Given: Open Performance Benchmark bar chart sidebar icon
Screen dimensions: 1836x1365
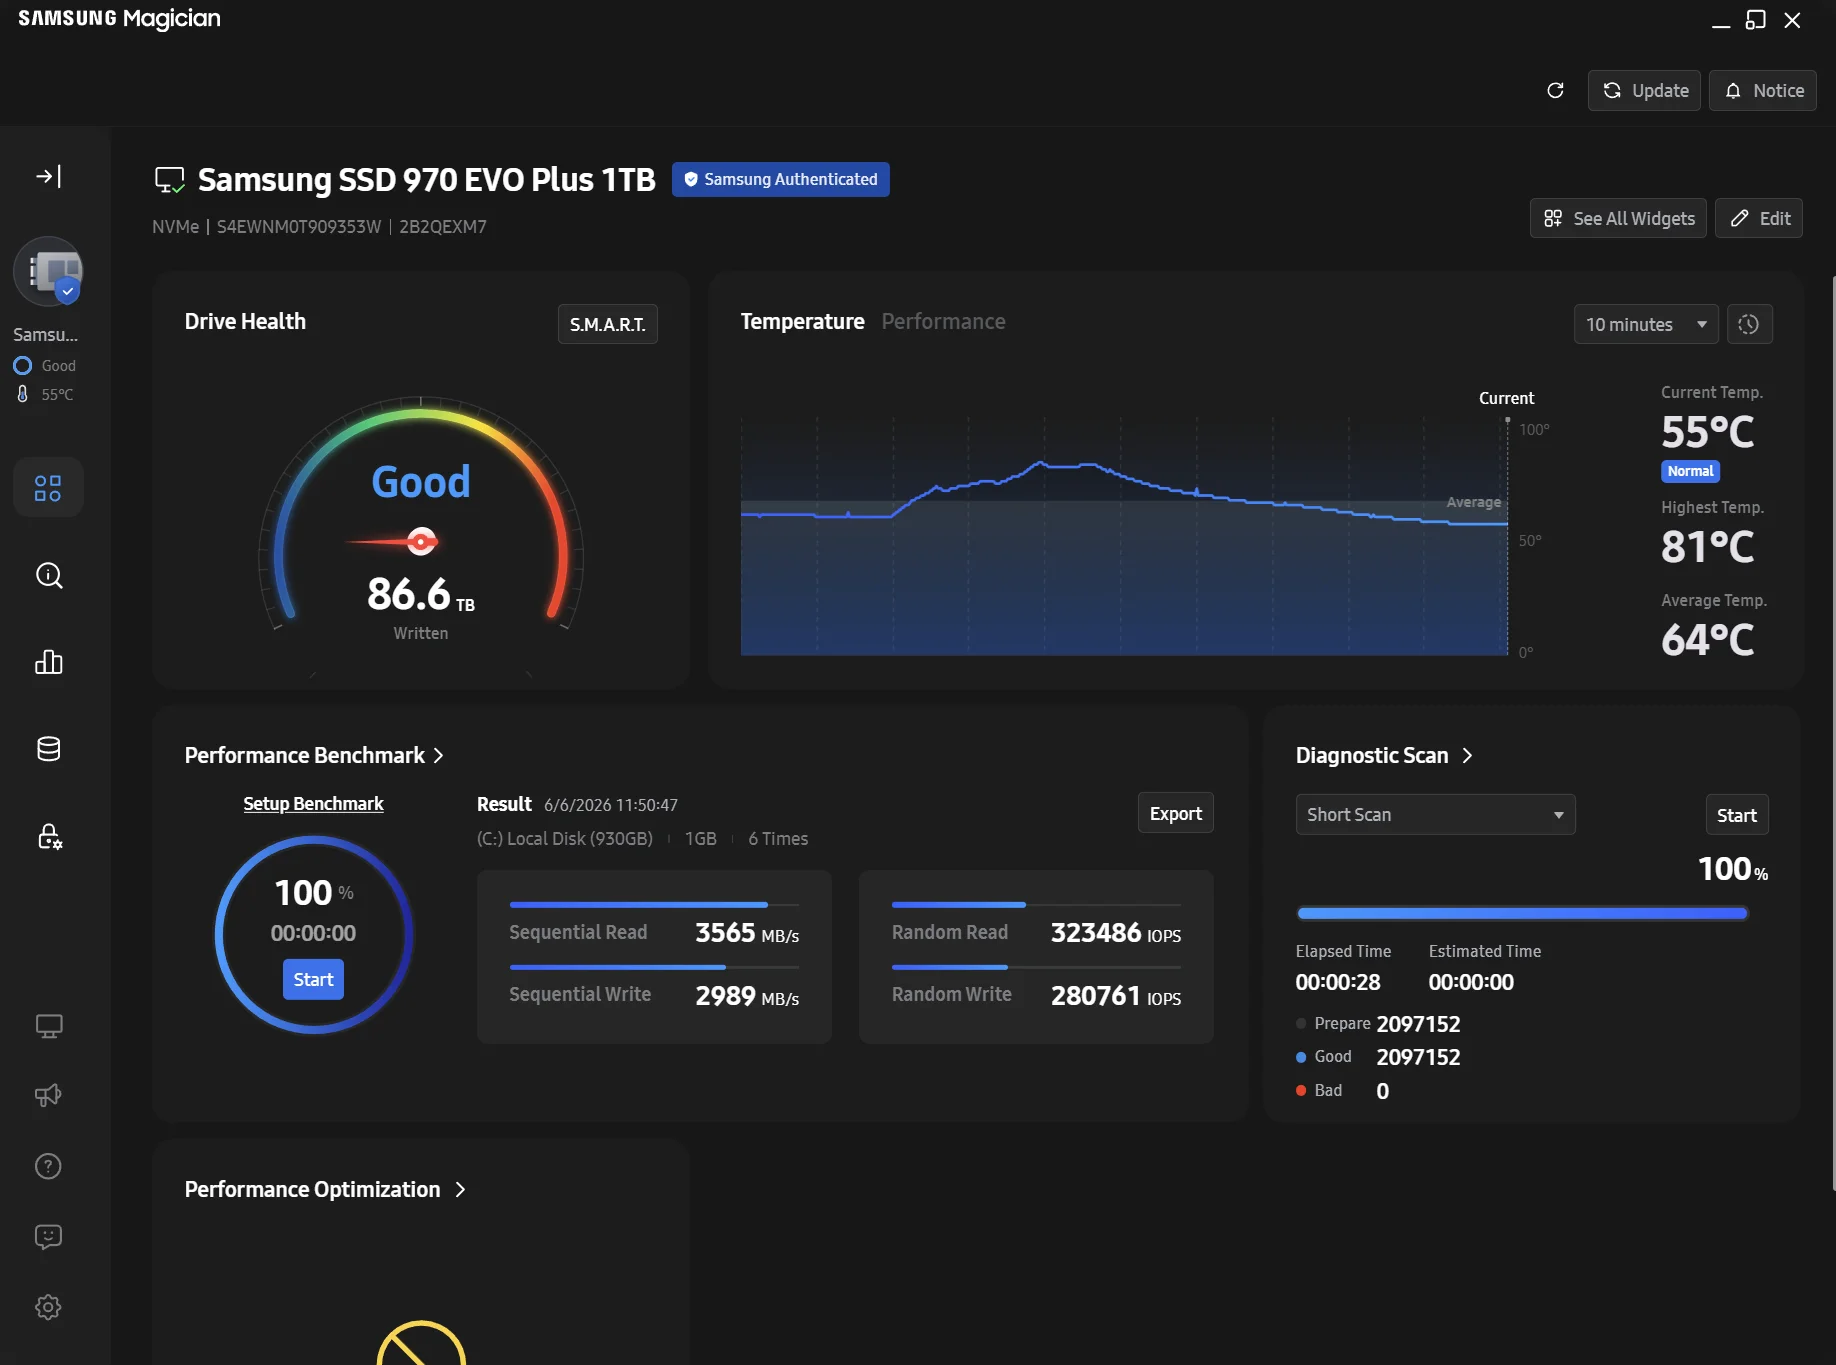Looking at the screenshot, I should coord(48,662).
